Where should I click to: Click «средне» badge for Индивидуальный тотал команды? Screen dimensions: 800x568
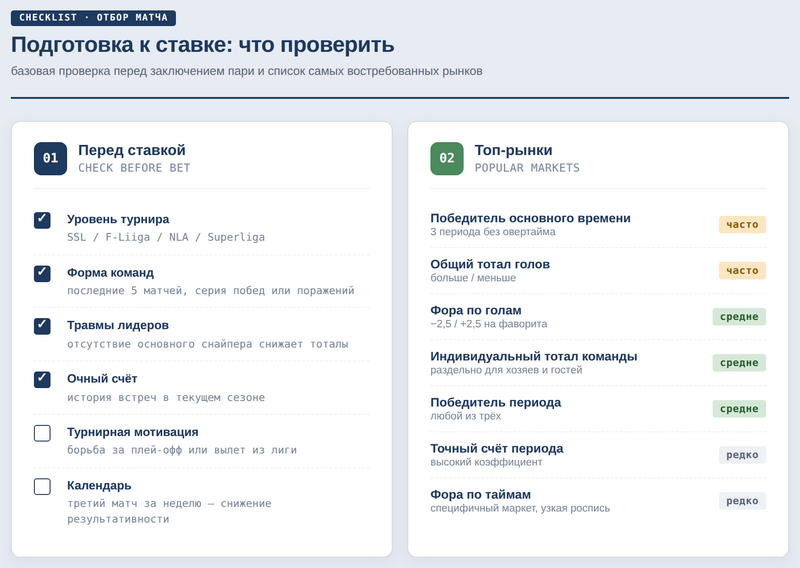pyautogui.click(x=739, y=363)
